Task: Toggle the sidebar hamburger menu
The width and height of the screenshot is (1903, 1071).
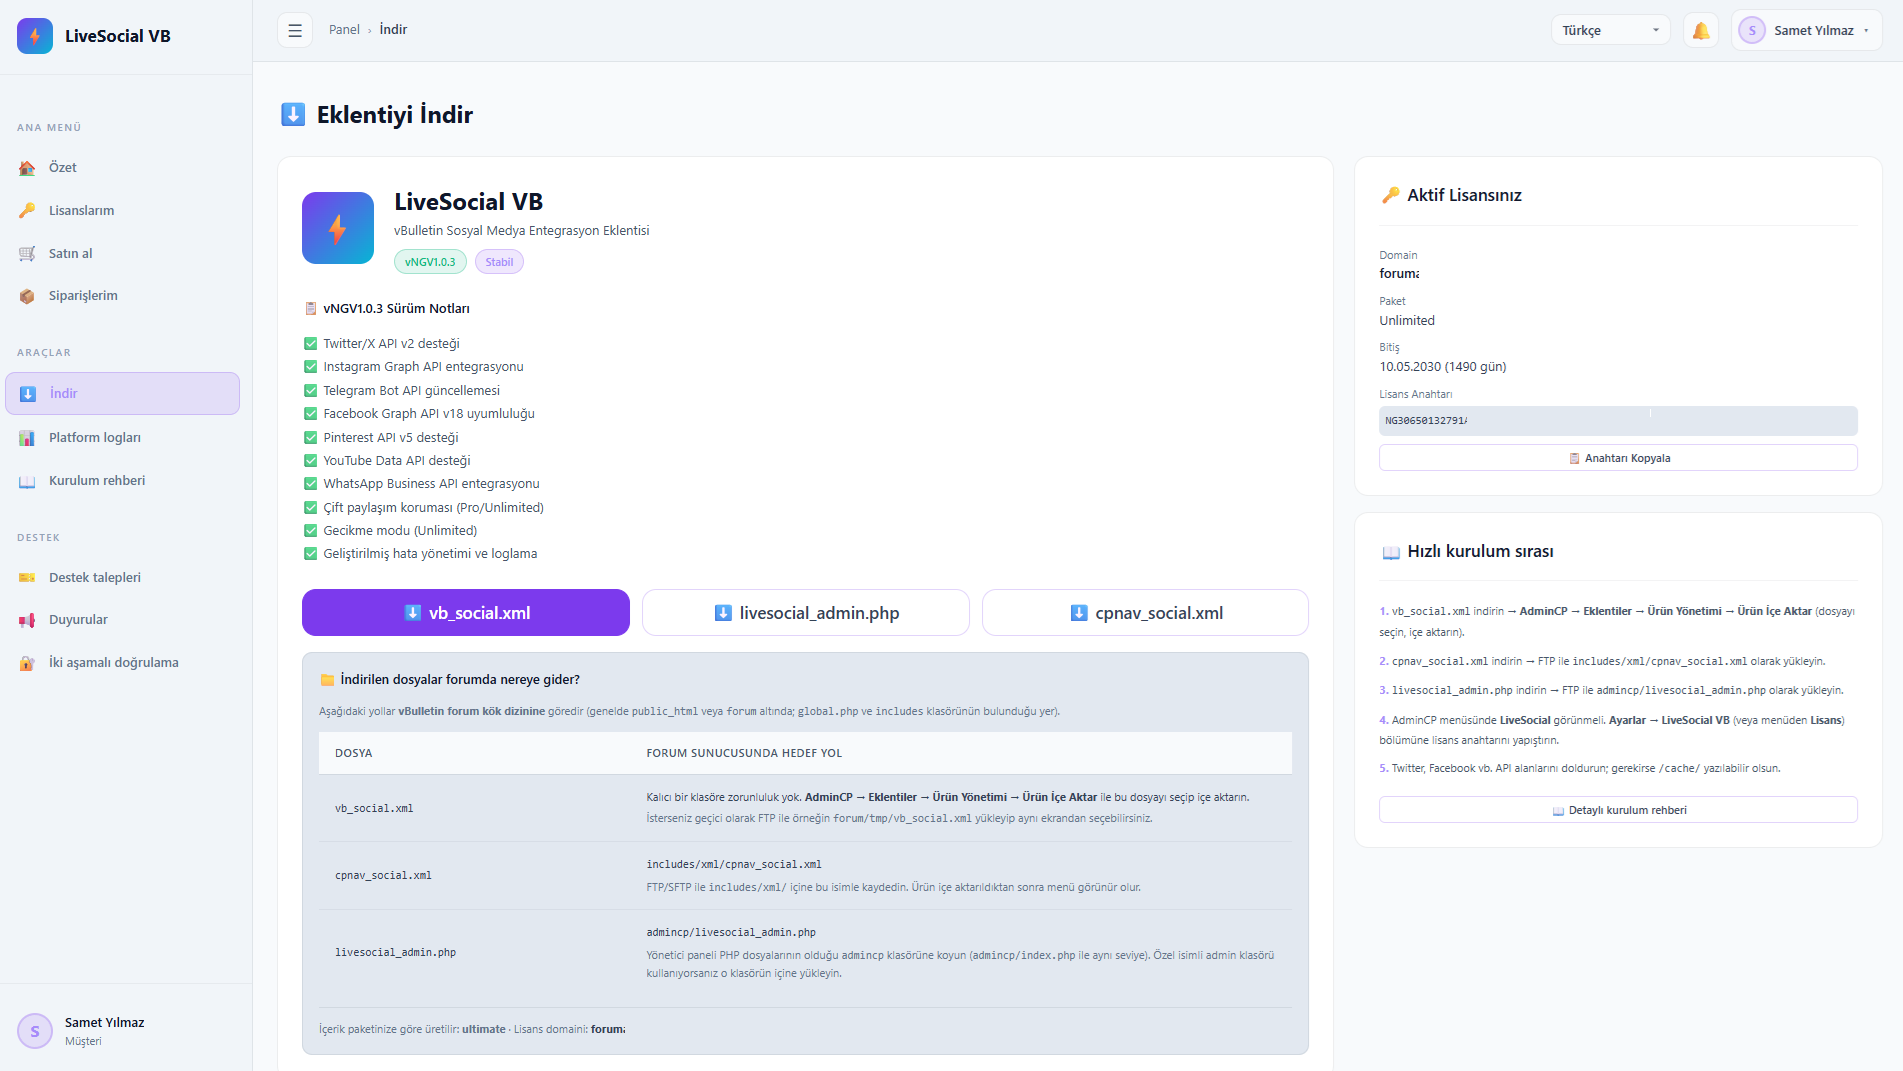Action: (295, 30)
